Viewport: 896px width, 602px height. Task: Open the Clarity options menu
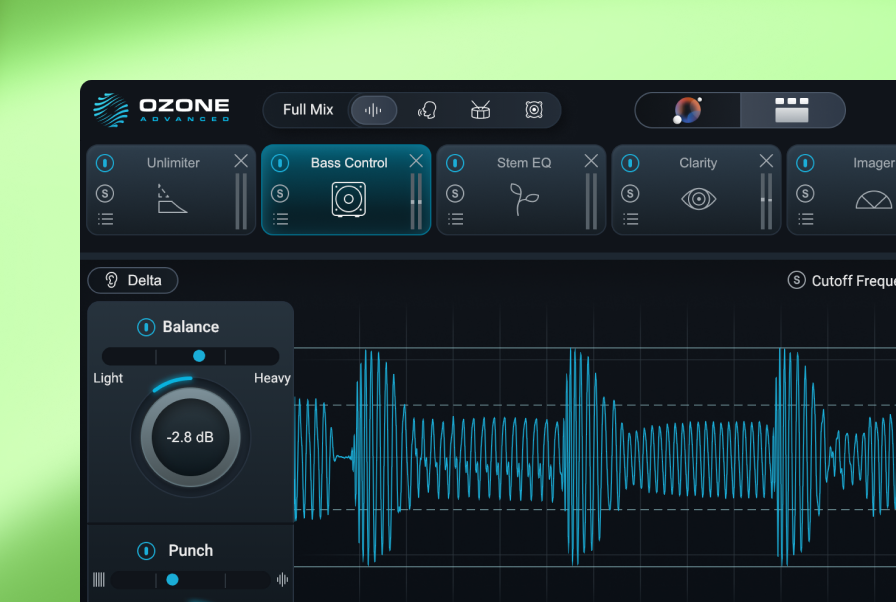[x=630, y=218]
